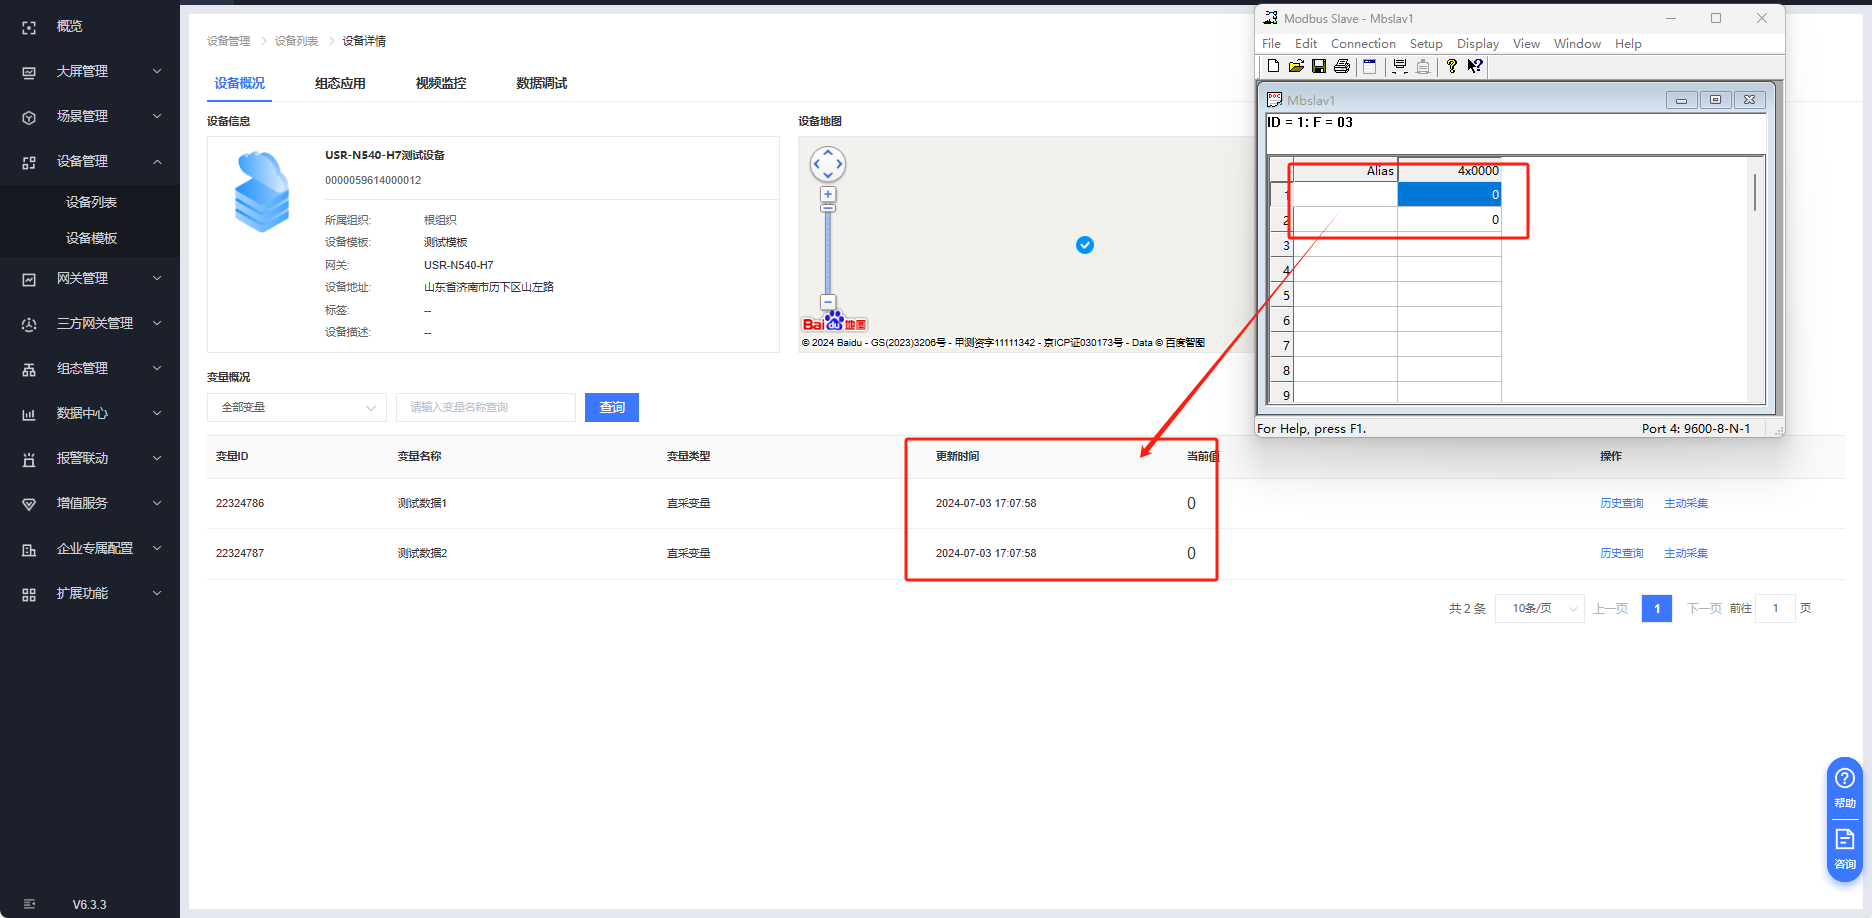Zoom in the Baidu map with plus button
Viewport: 1872px width, 918px height.
pyautogui.click(x=828, y=195)
